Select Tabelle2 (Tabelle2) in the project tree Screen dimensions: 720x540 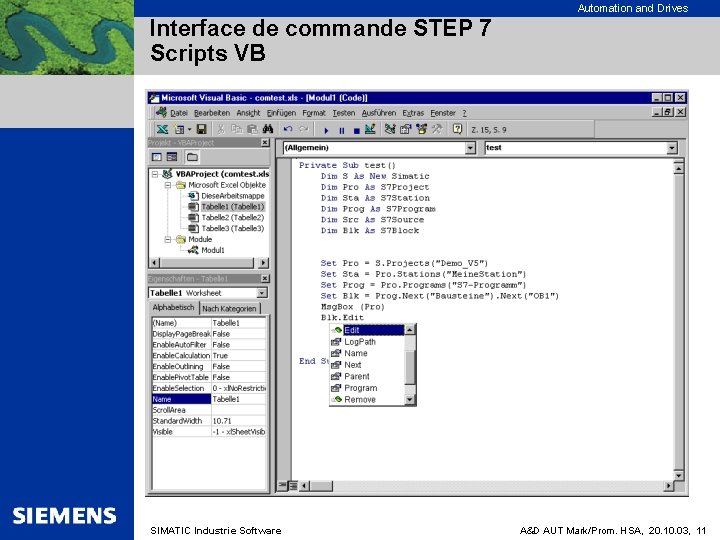(232, 218)
